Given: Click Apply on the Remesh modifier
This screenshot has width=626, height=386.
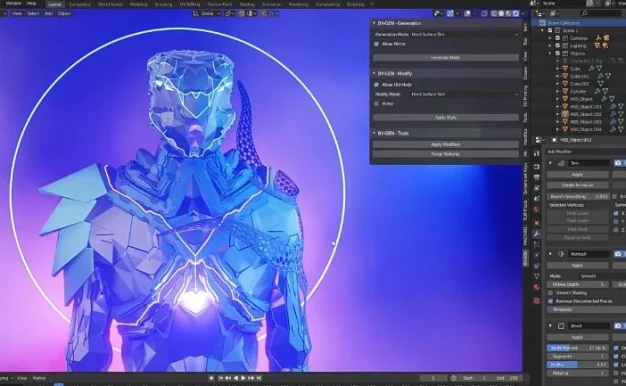Looking at the screenshot, I should click(x=577, y=265).
